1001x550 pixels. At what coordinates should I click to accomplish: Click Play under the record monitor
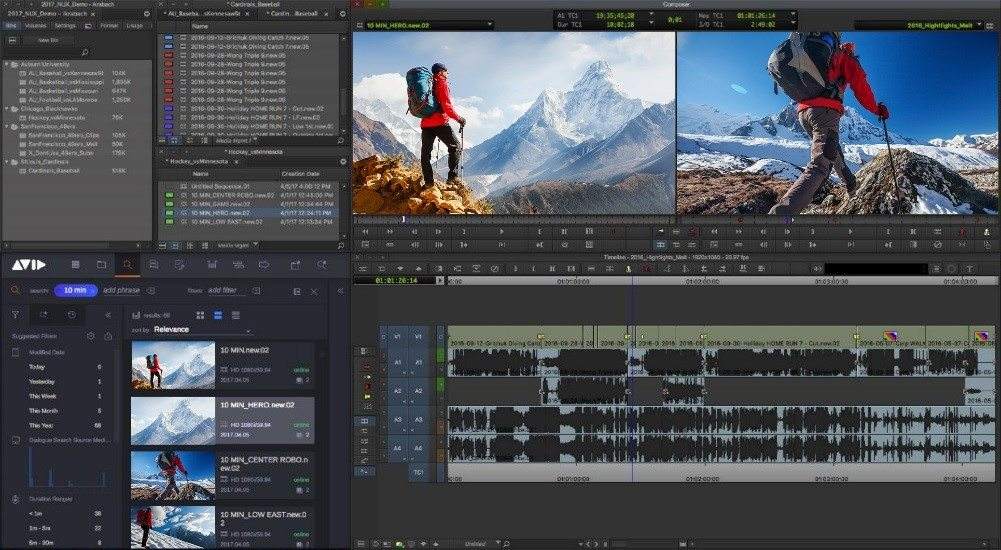pos(850,232)
